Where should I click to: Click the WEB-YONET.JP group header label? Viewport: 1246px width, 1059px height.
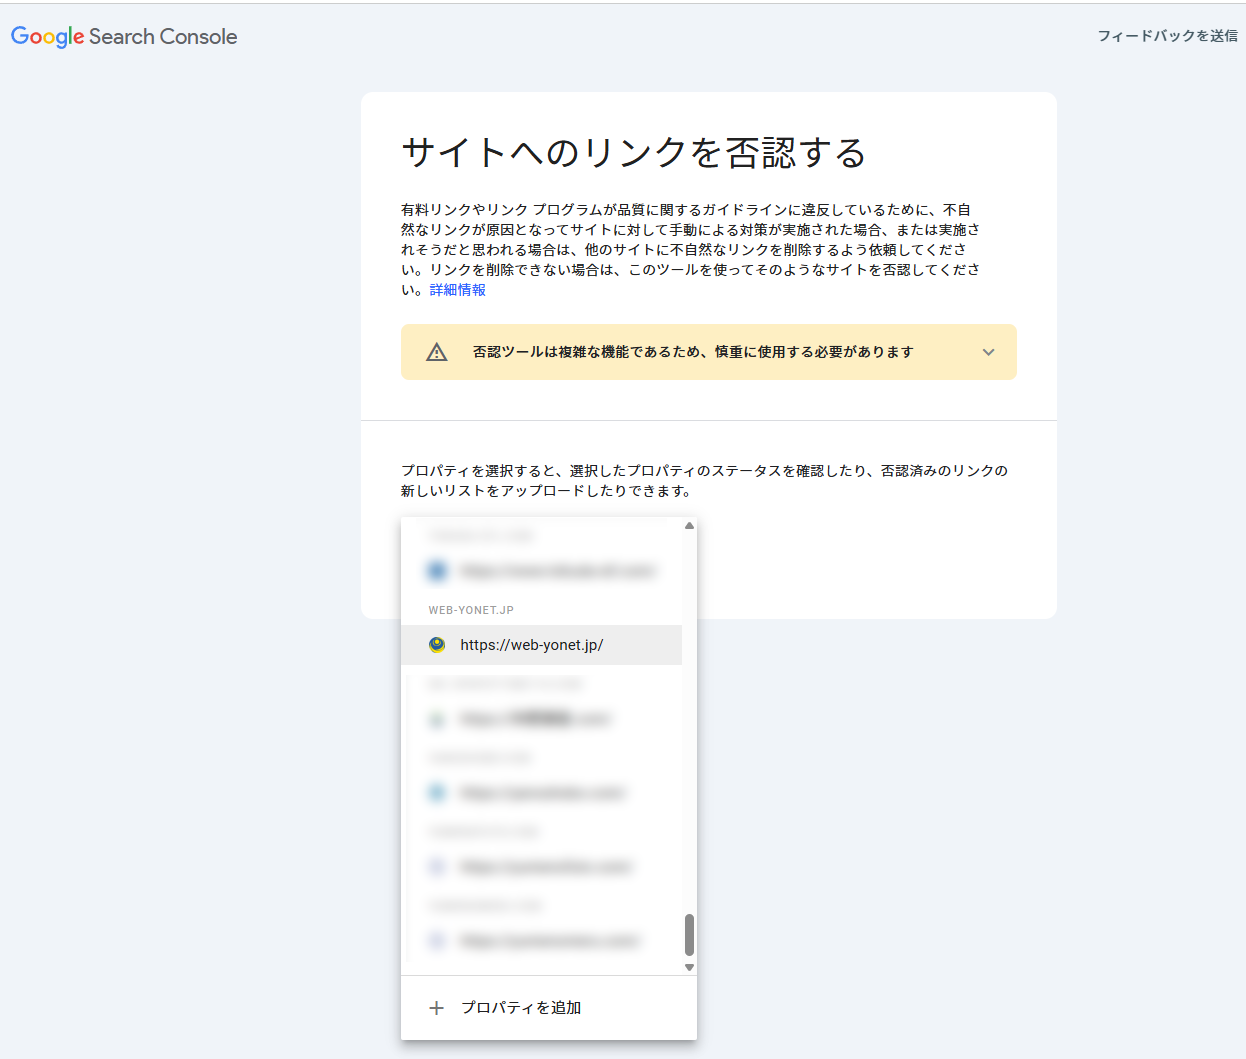tap(471, 610)
